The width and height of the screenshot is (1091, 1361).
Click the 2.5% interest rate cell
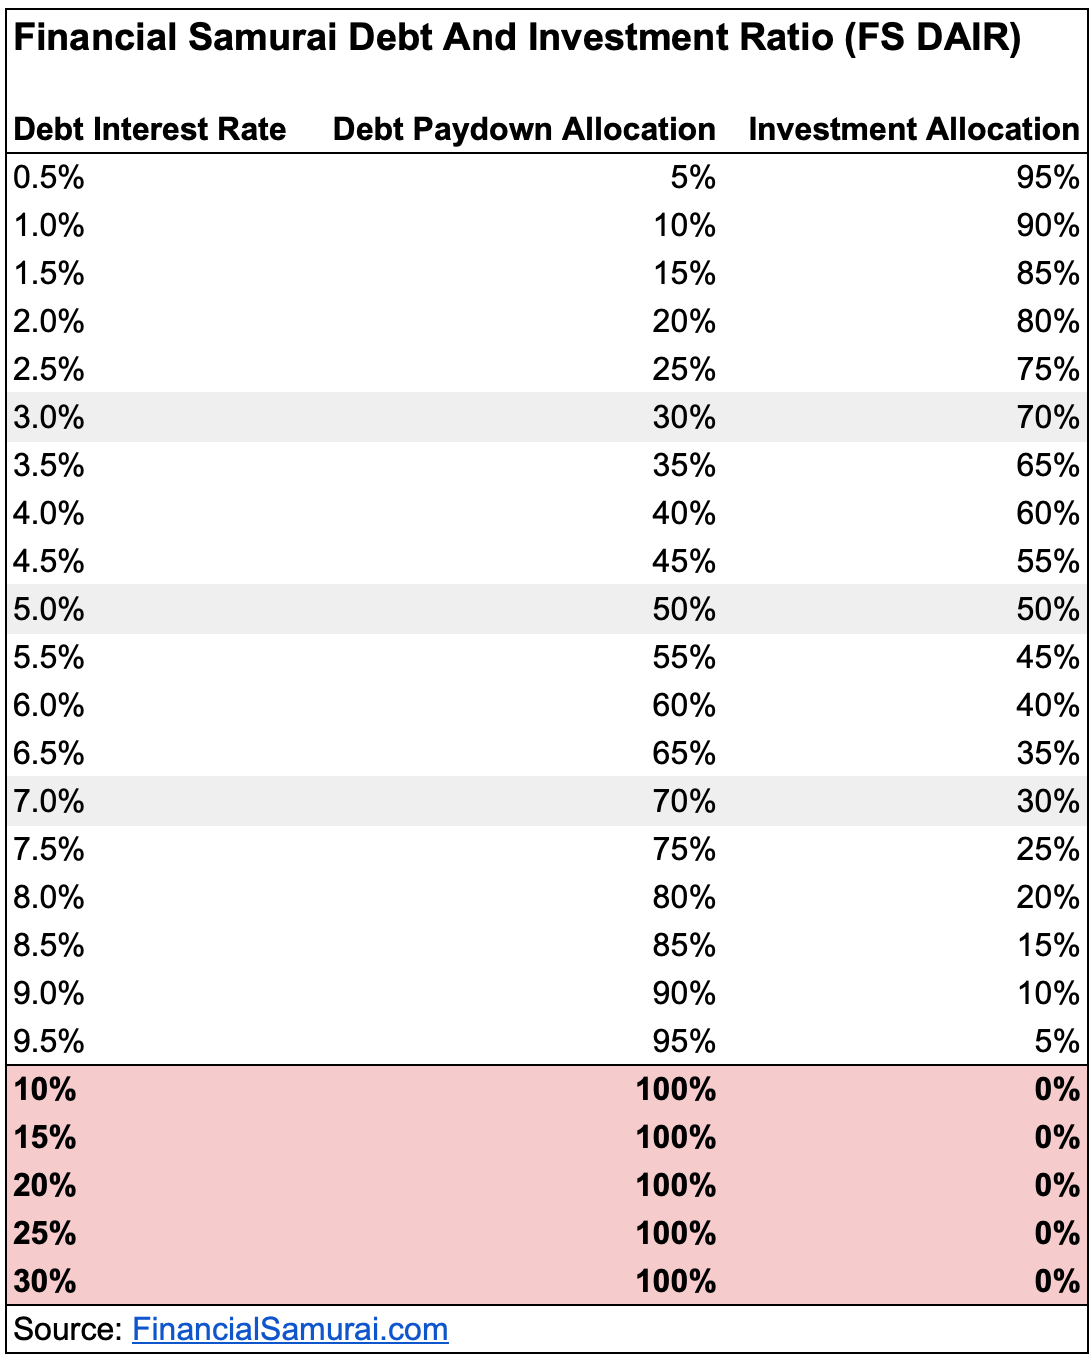[x=49, y=369]
